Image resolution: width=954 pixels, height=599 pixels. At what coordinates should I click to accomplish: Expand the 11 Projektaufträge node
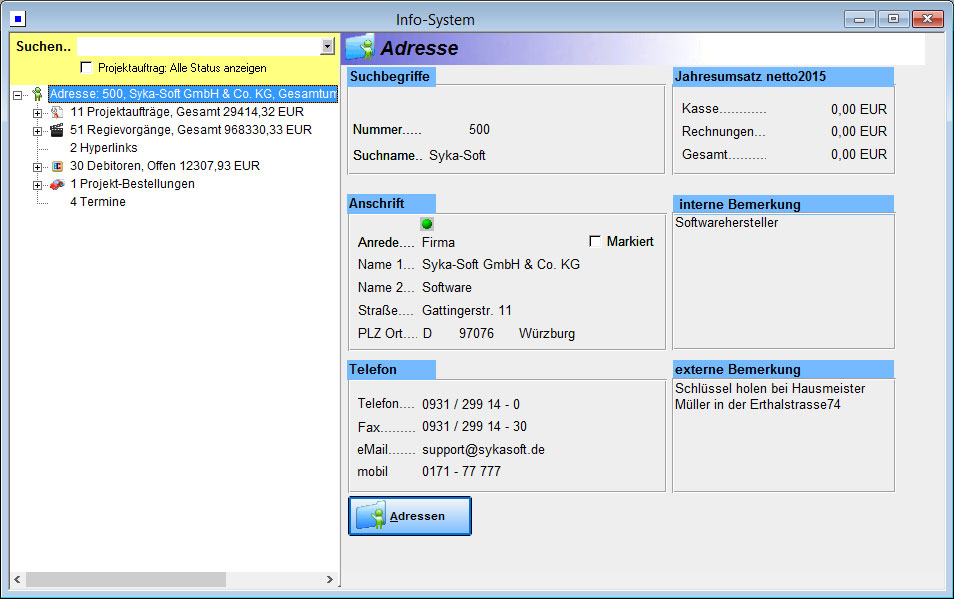point(38,113)
